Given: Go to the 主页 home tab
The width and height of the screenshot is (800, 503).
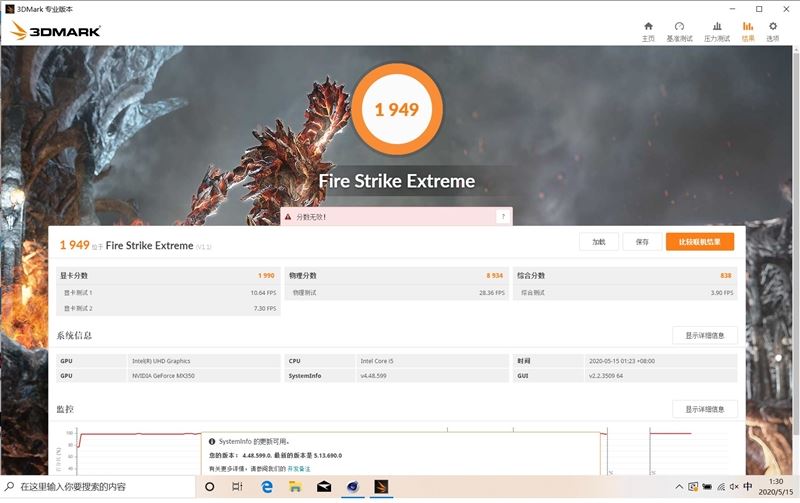Looking at the screenshot, I should (x=648, y=32).
